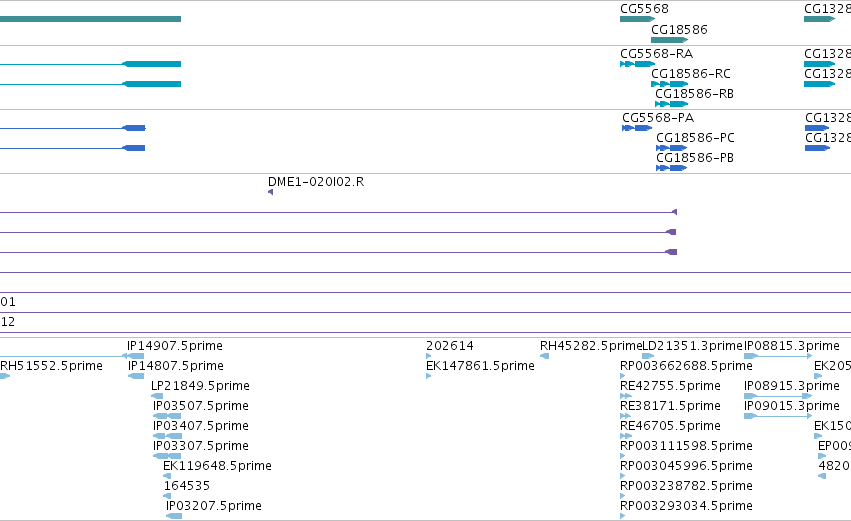Select the RP003662688.5prime label
851x521 pixels.
pyautogui.click(x=687, y=366)
